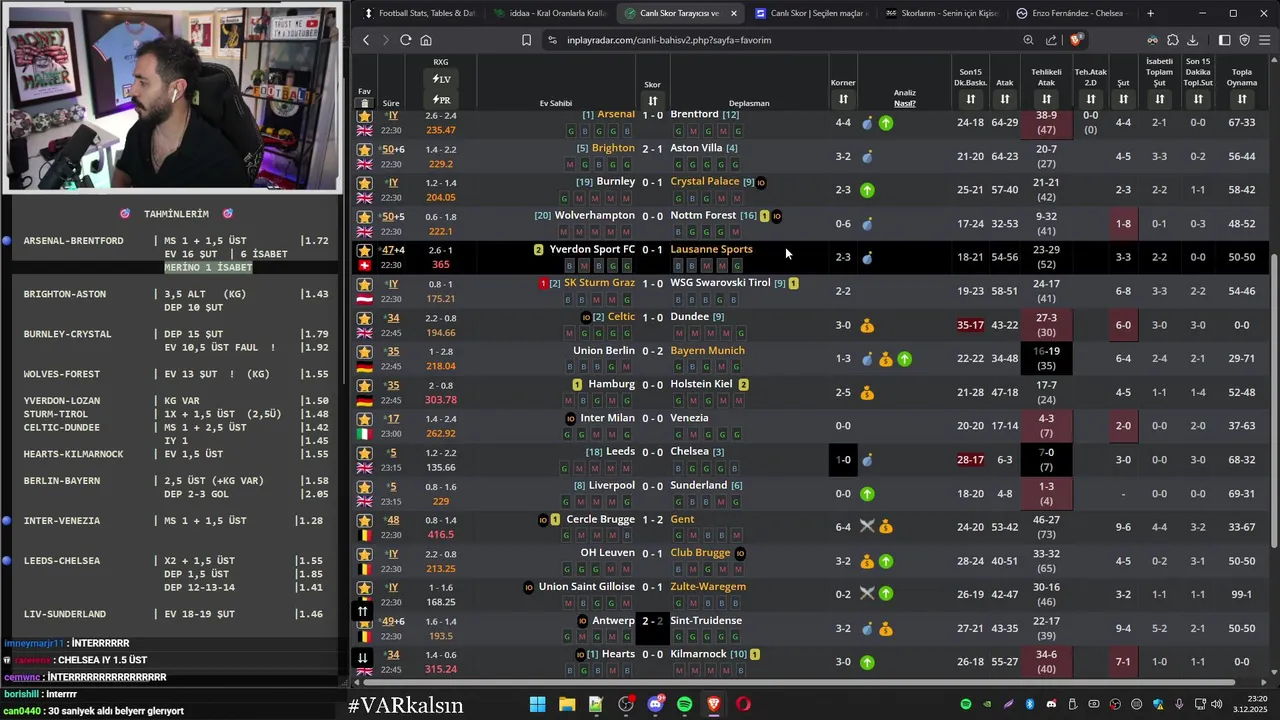The image size is (1280, 720).
Task: Open Opera browser from taskbar
Action: (743, 704)
